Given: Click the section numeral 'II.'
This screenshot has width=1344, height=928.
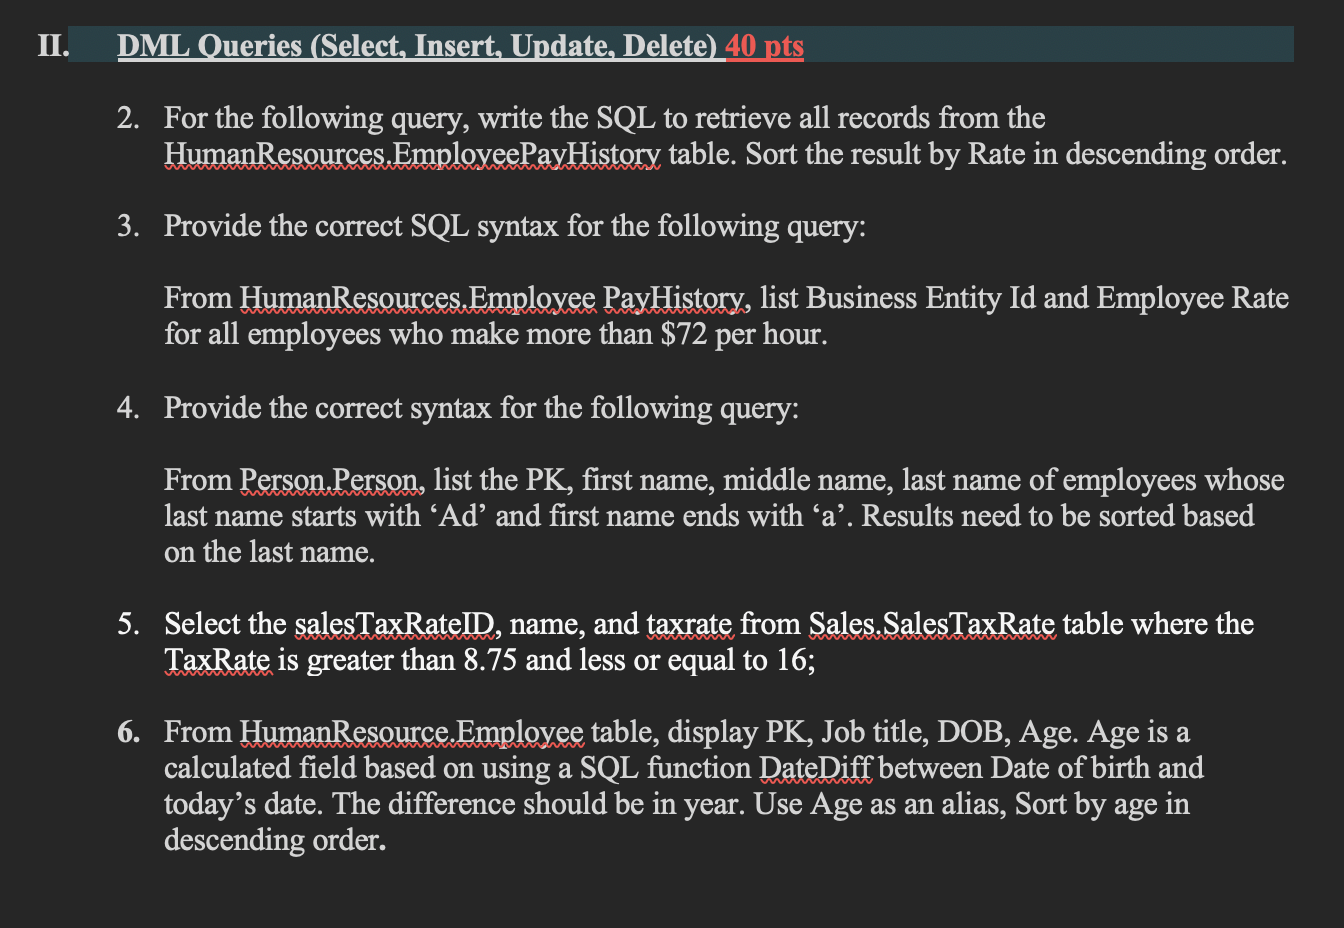Looking at the screenshot, I should coord(53,46).
